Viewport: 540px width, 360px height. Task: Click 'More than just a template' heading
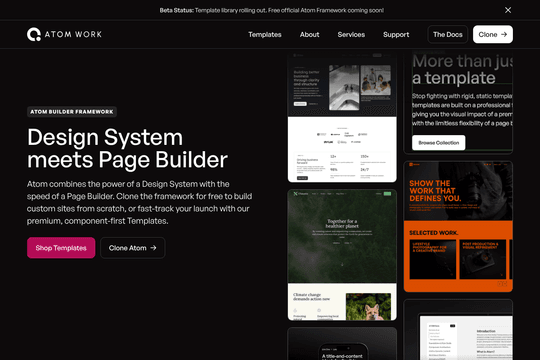point(462,70)
